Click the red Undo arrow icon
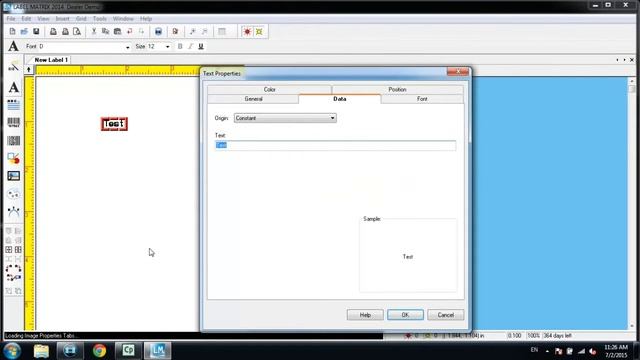 pos(129,31)
